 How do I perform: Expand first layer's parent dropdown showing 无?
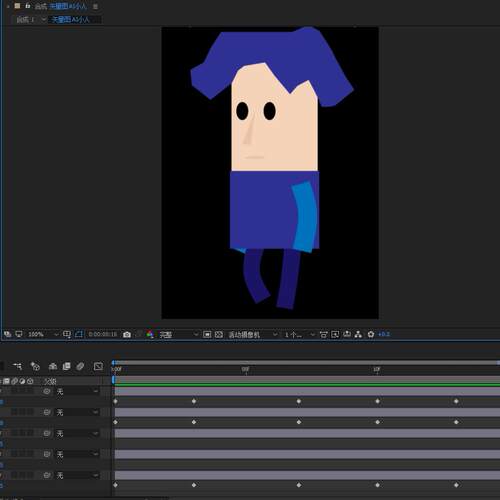tap(77, 391)
